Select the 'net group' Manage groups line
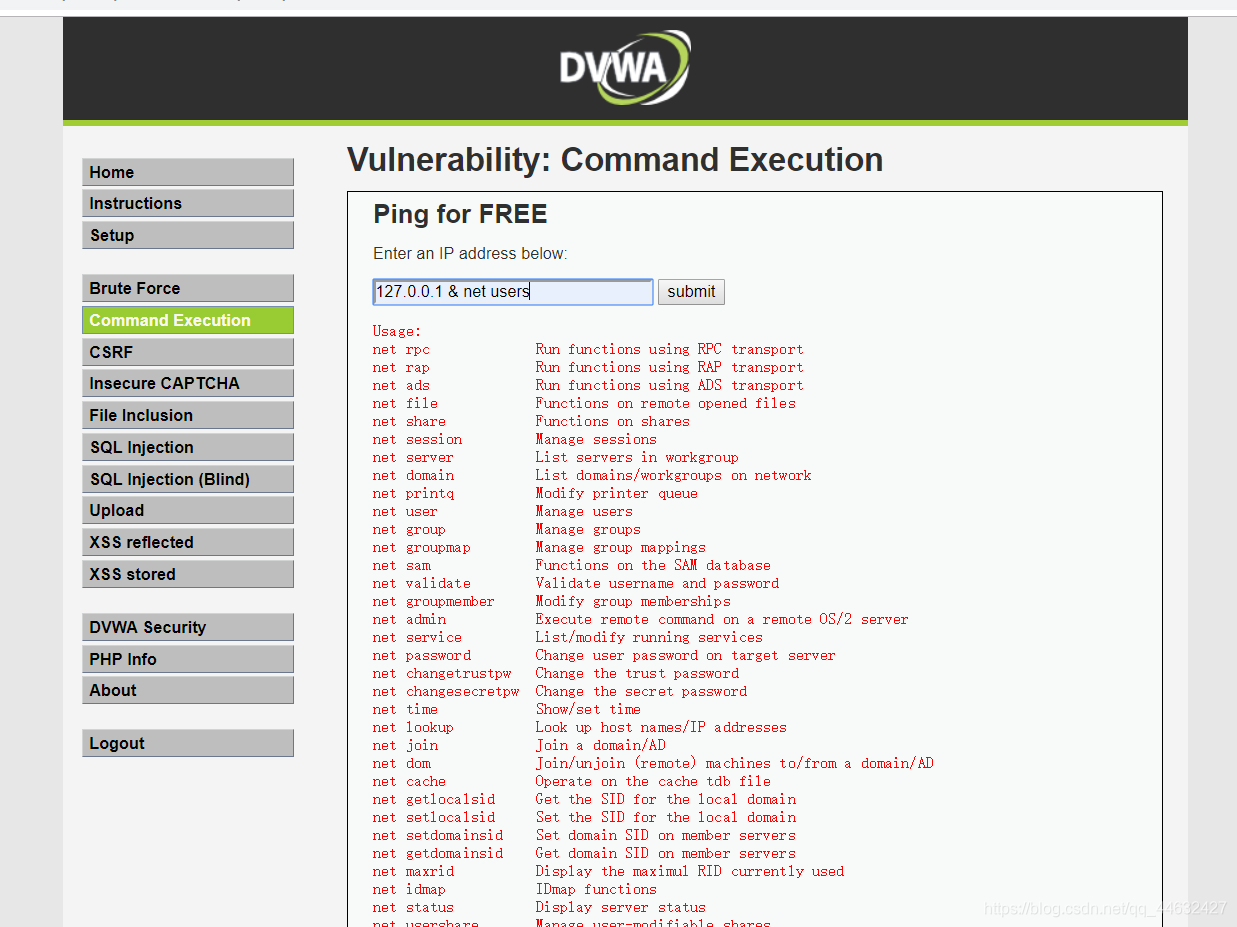Image resolution: width=1237 pixels, height=927 pixels. point(506,529)
